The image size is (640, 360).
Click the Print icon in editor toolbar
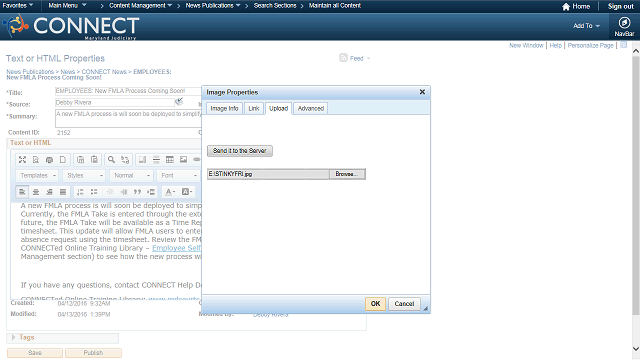coord(49,160)
